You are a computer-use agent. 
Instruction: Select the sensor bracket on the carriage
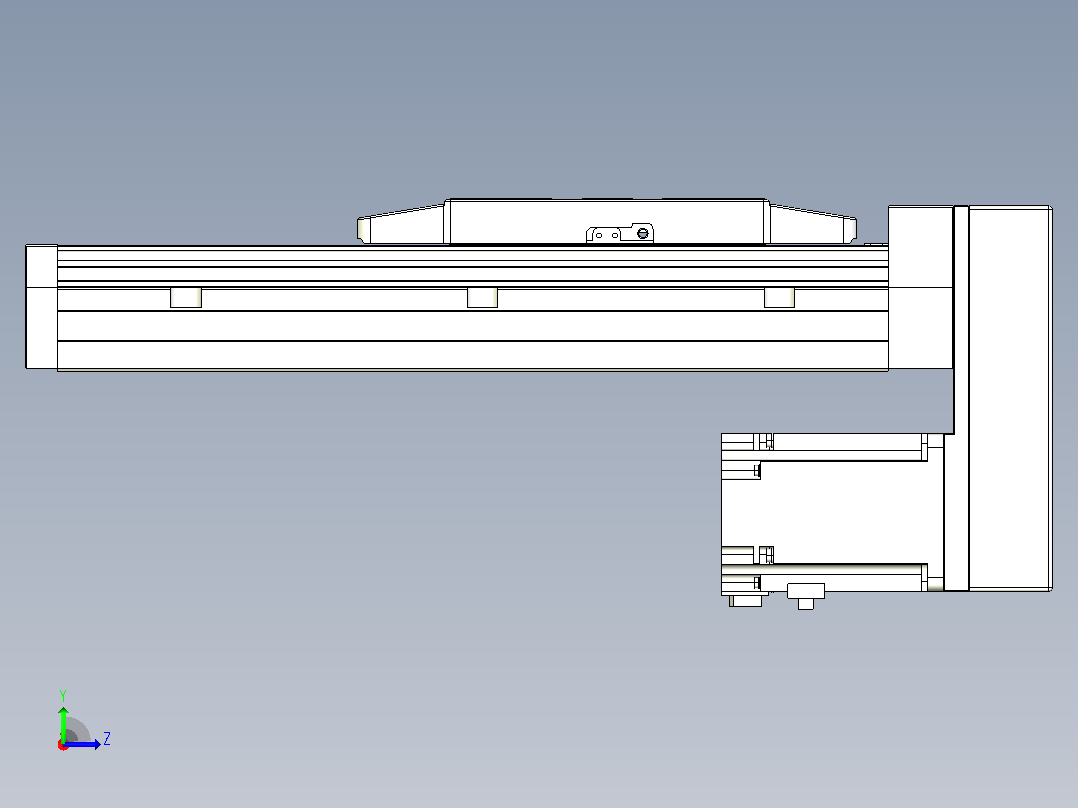pos(619,233)
